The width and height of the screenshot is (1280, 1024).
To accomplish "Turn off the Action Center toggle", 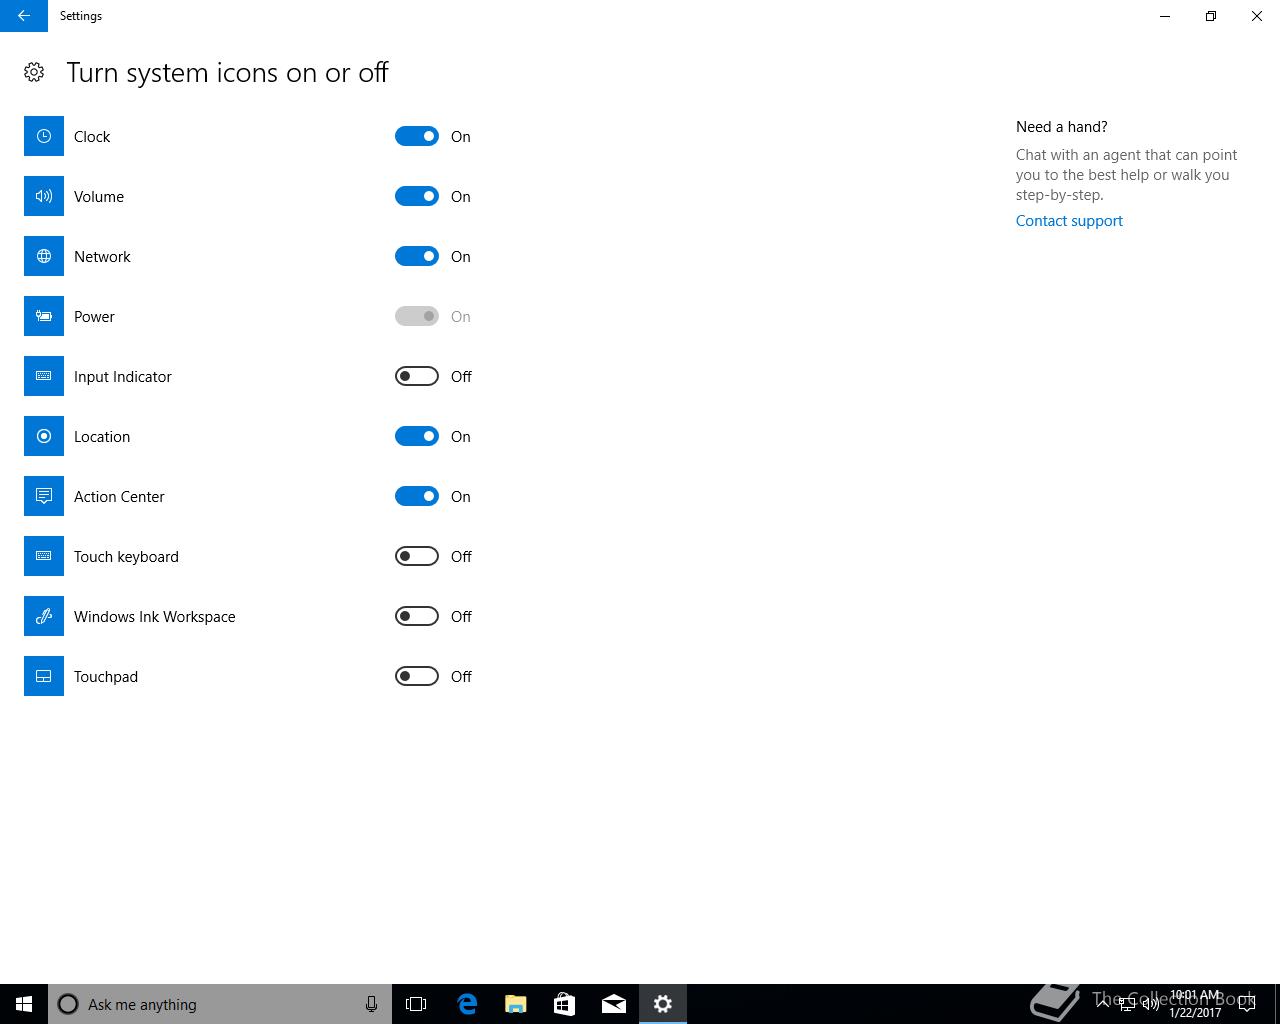I will click(x=417, y=496).
